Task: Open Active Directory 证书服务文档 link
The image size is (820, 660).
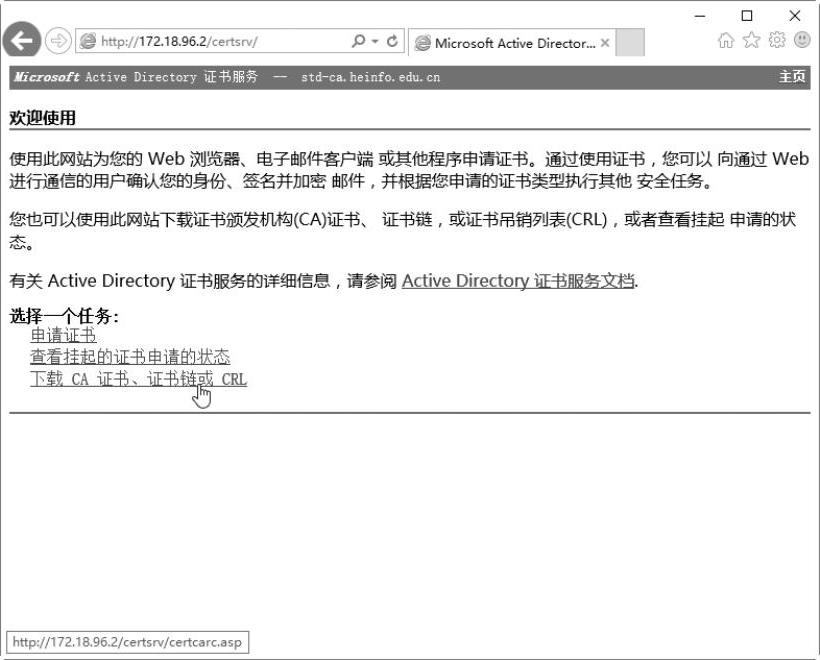Action: coord(518,281)
